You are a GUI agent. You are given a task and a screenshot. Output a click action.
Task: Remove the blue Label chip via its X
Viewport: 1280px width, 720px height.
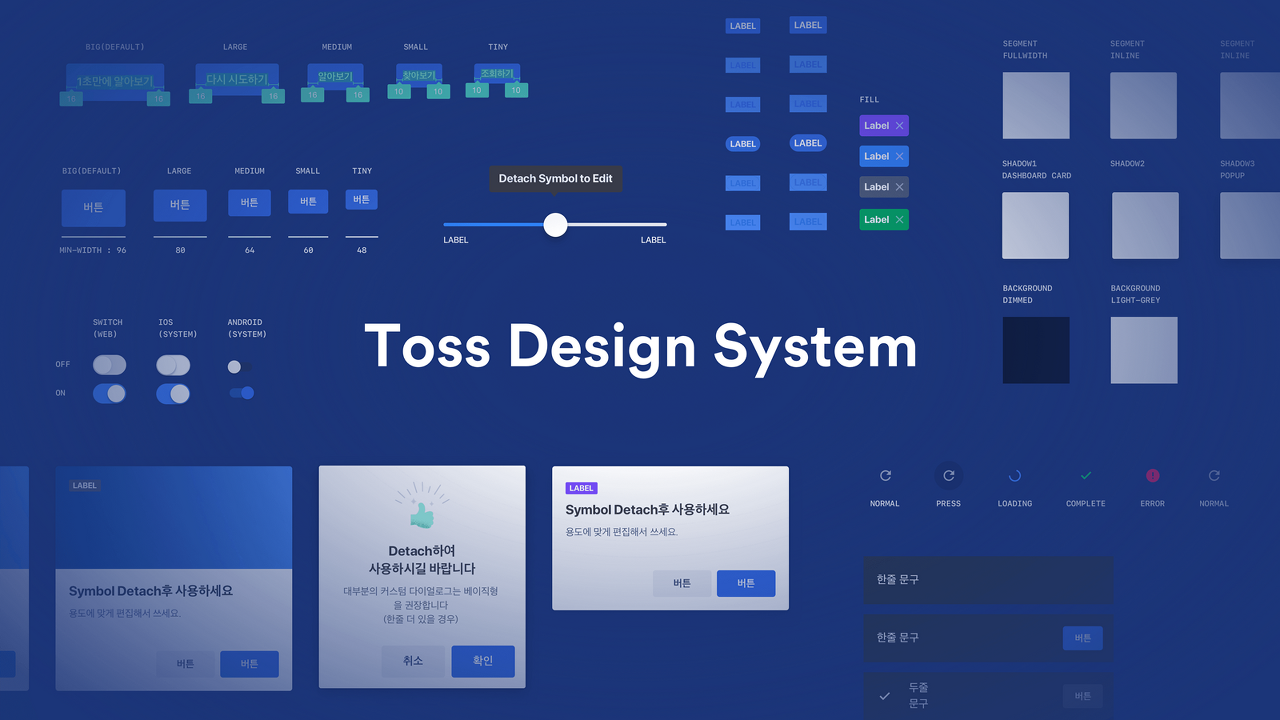(x=899, y=156)
